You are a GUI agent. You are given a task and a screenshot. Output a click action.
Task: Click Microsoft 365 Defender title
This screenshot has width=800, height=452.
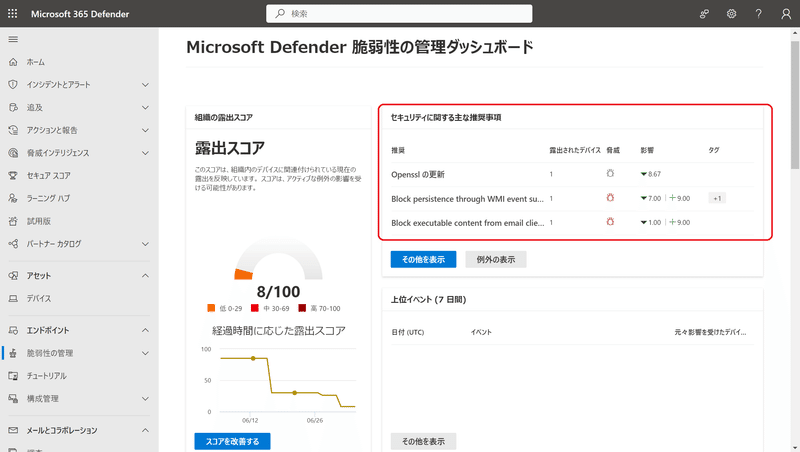(x=80, y=14)
